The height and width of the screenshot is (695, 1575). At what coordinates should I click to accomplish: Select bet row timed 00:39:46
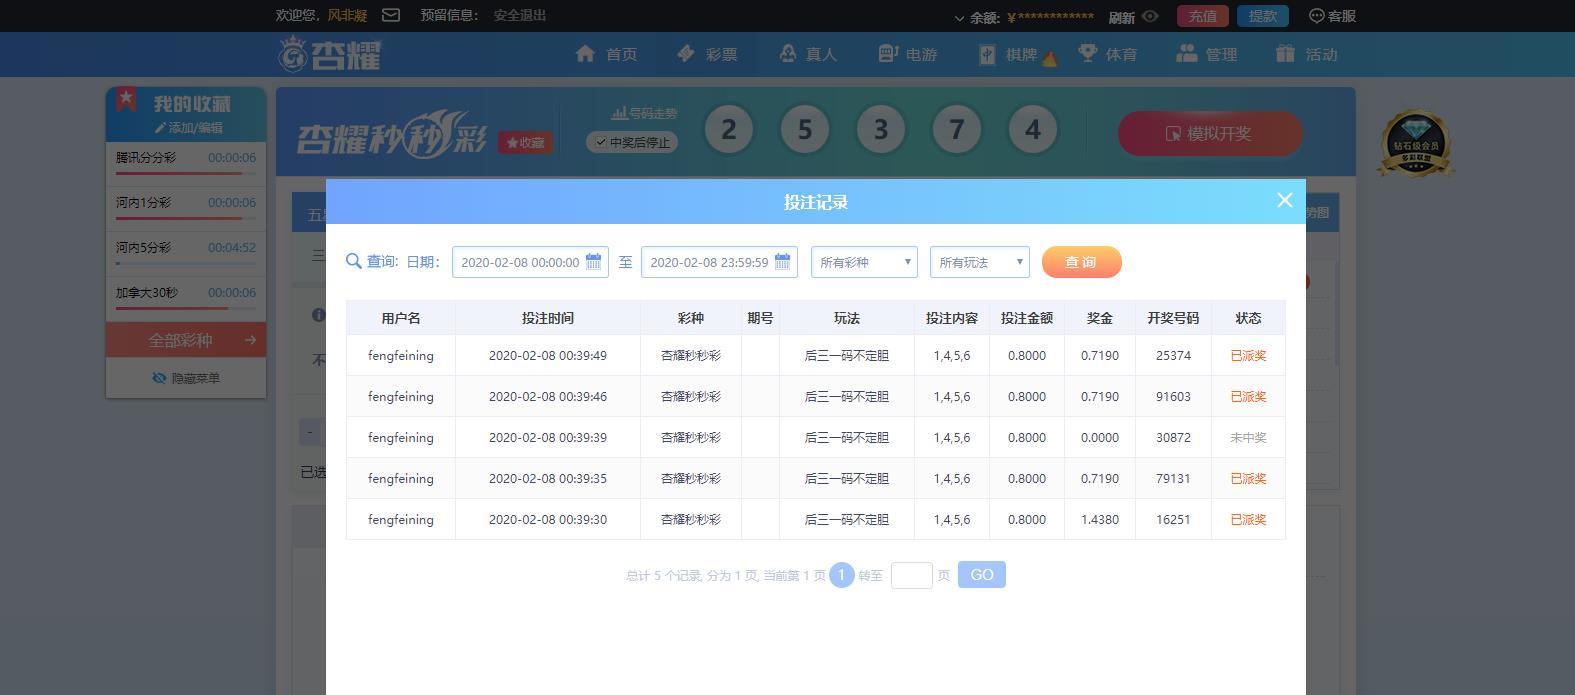click(x=816, y=396)
